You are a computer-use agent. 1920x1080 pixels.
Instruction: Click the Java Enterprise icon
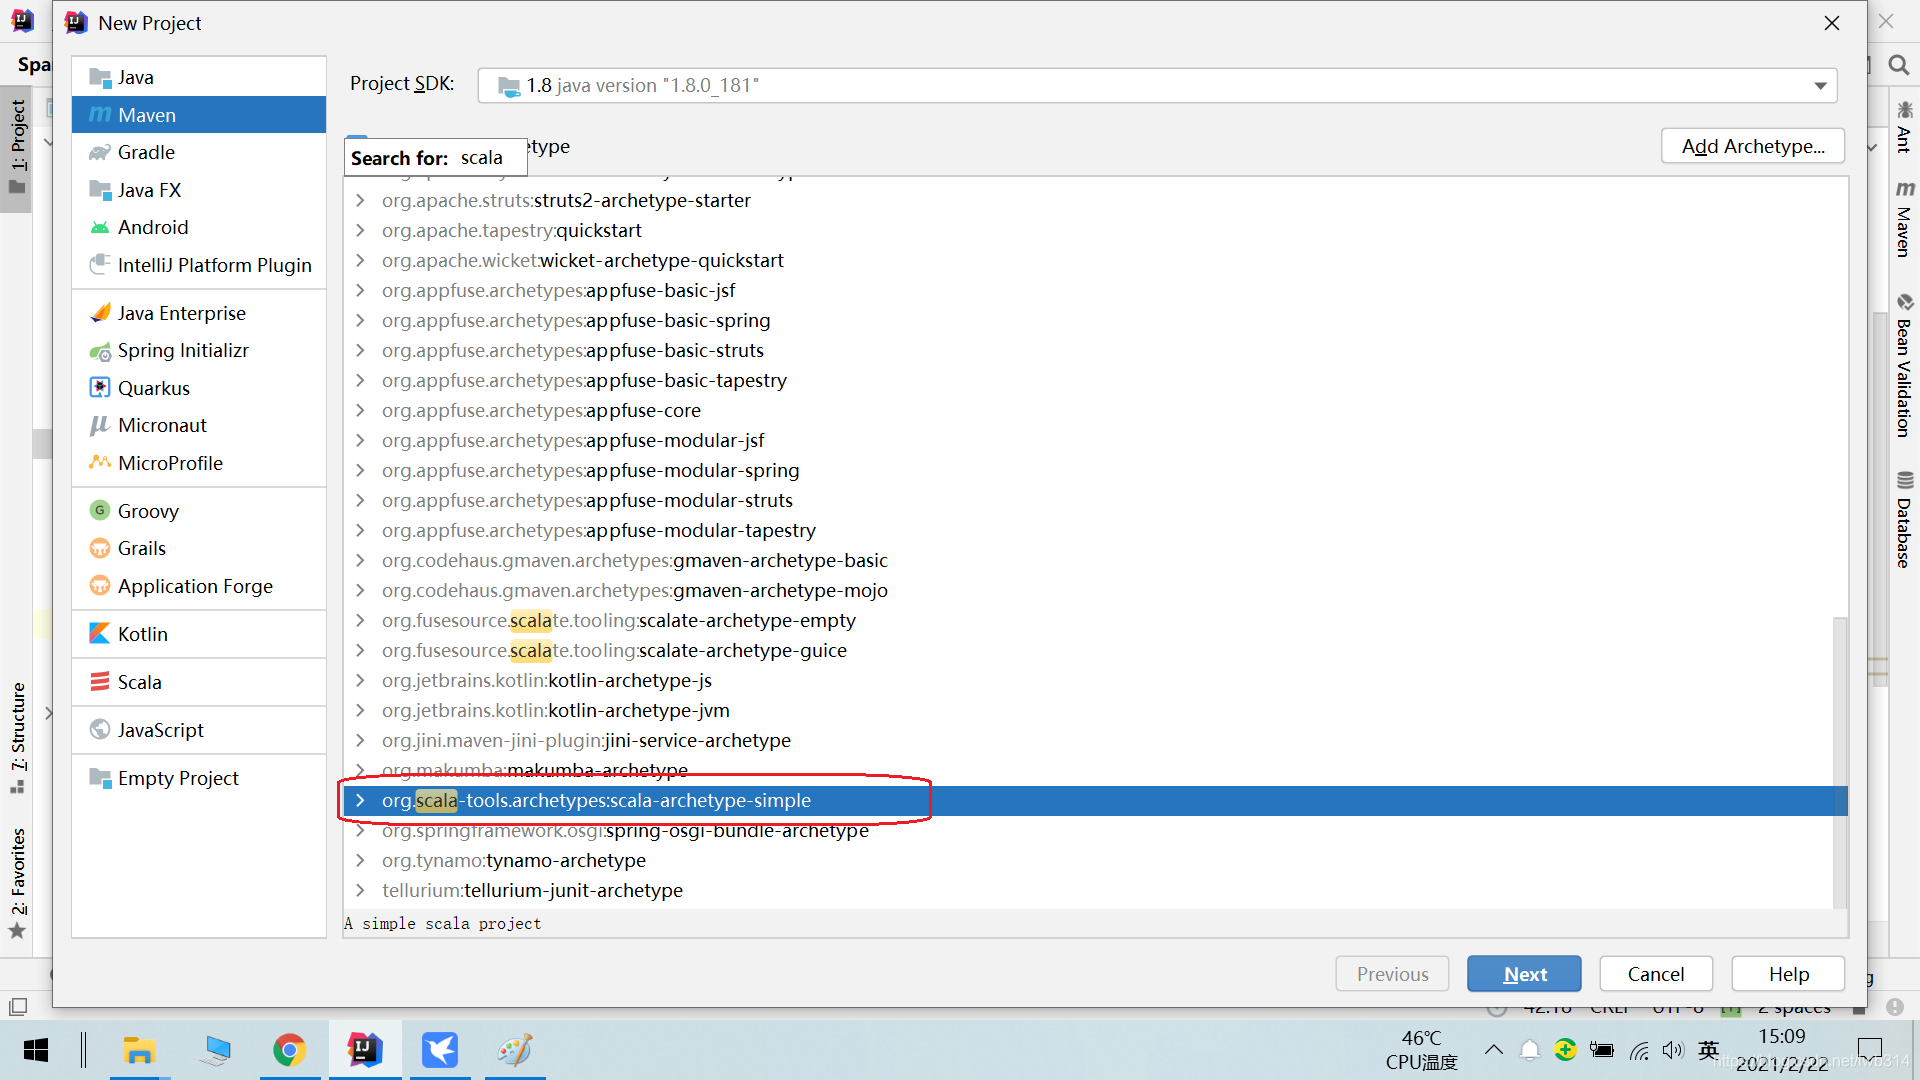[x=100, y=313]
